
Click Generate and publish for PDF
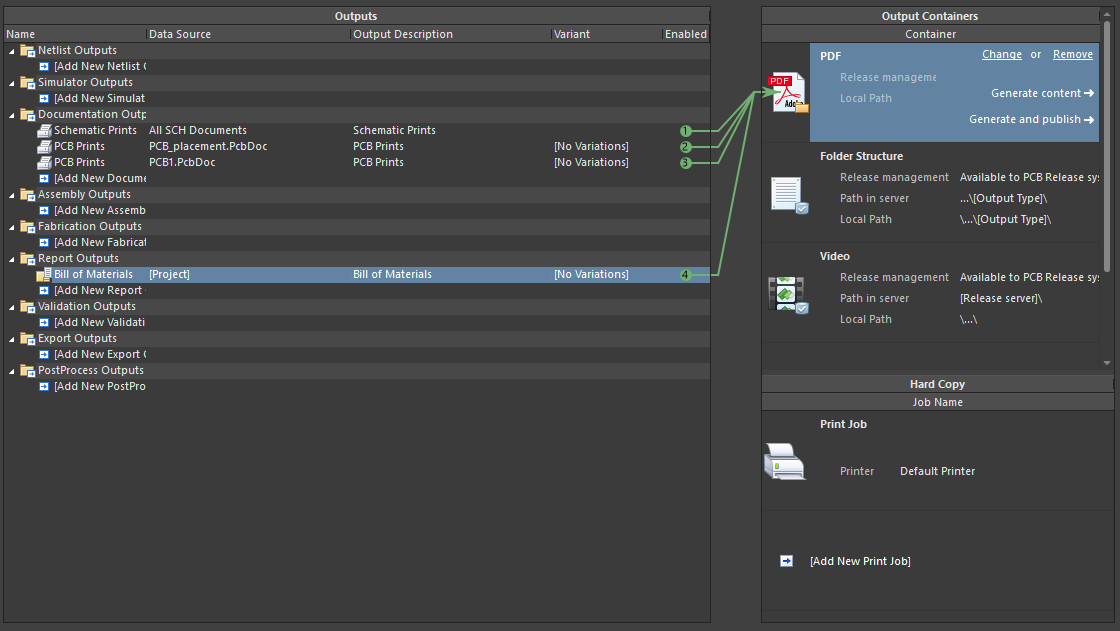point(1031,120)
